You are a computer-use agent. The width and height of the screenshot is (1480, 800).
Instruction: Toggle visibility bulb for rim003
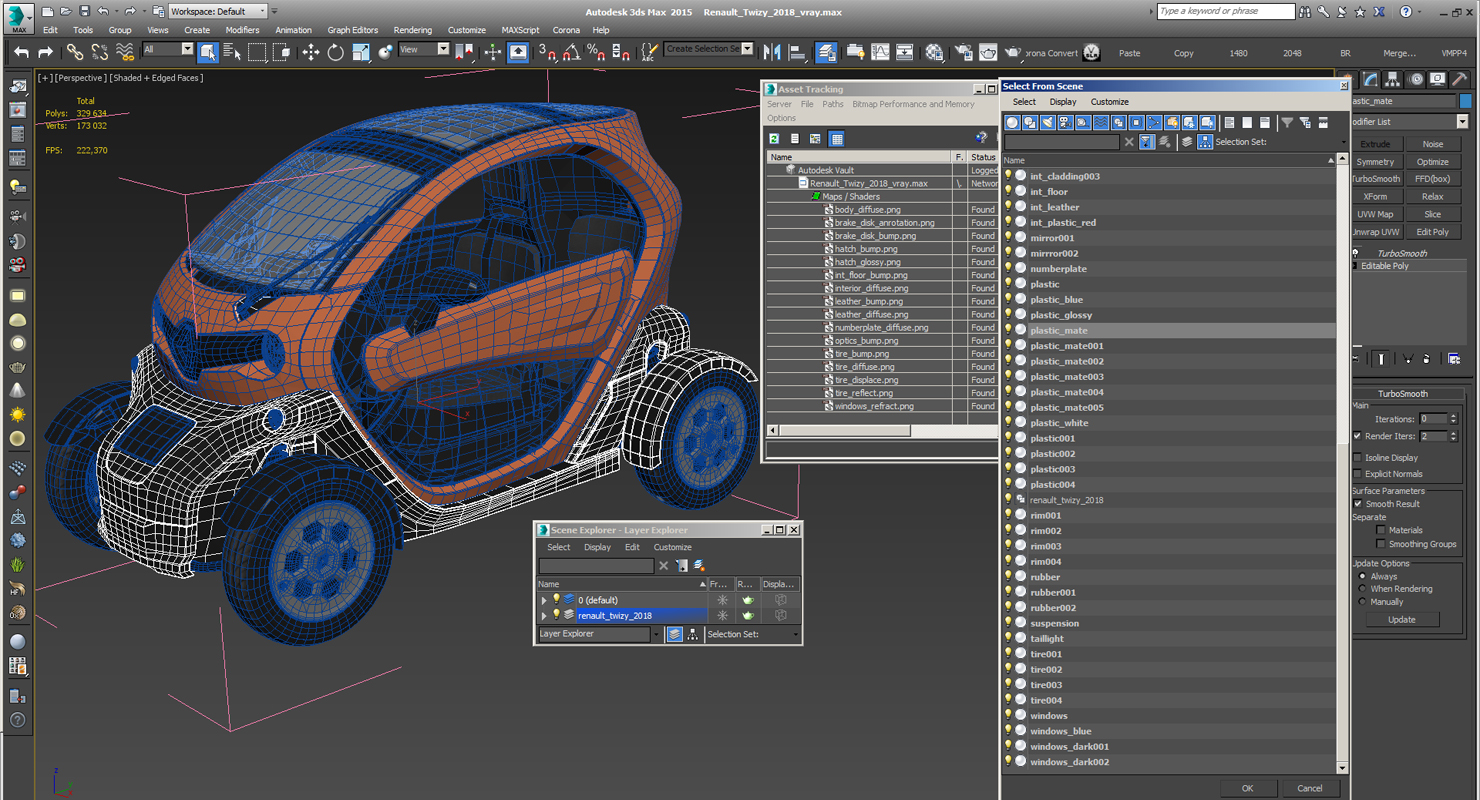[1008, 546]
